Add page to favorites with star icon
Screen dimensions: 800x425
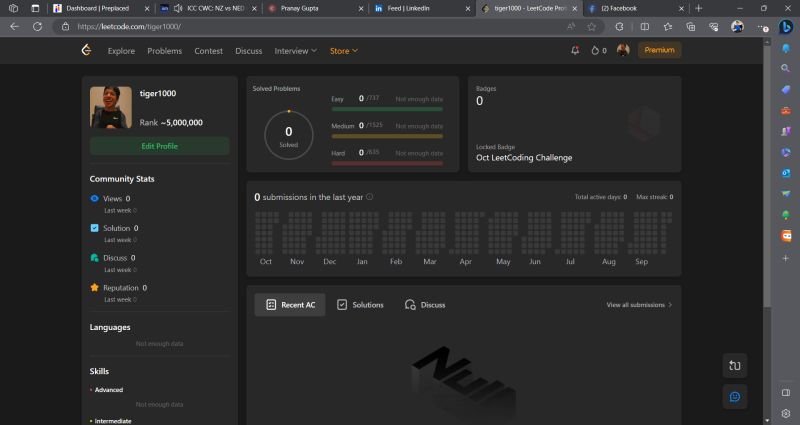point(591,27)
